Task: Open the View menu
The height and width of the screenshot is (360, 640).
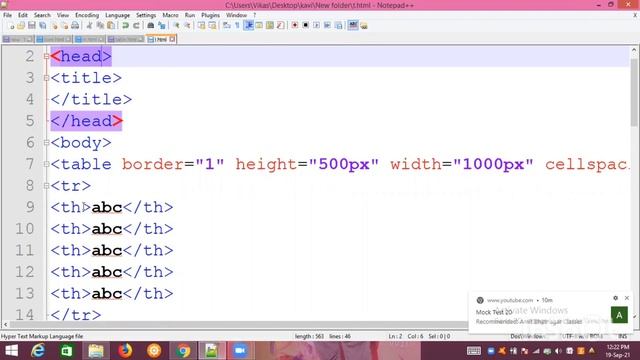Action: click(62, 15)
